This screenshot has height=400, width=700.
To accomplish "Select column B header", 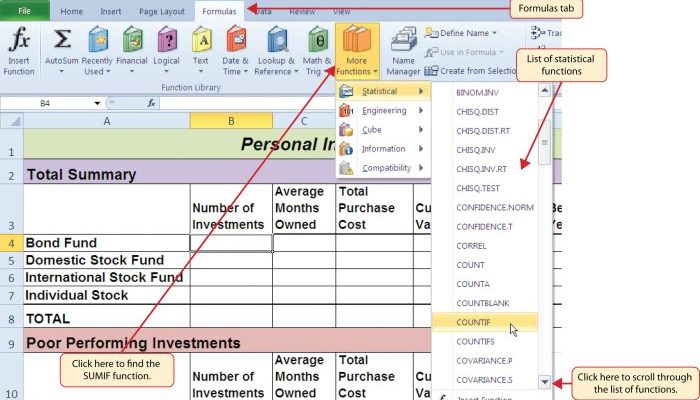I will (x=231, y=121).
